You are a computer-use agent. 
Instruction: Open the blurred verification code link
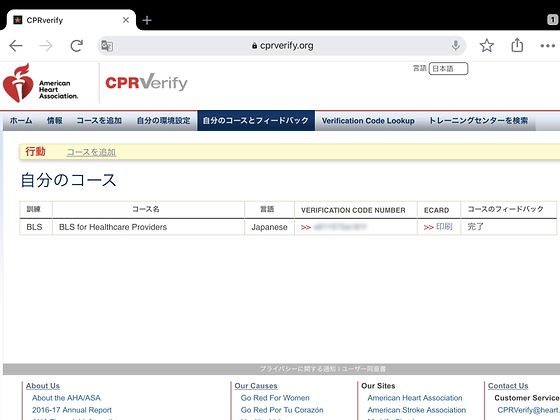(x=340, y=227)
